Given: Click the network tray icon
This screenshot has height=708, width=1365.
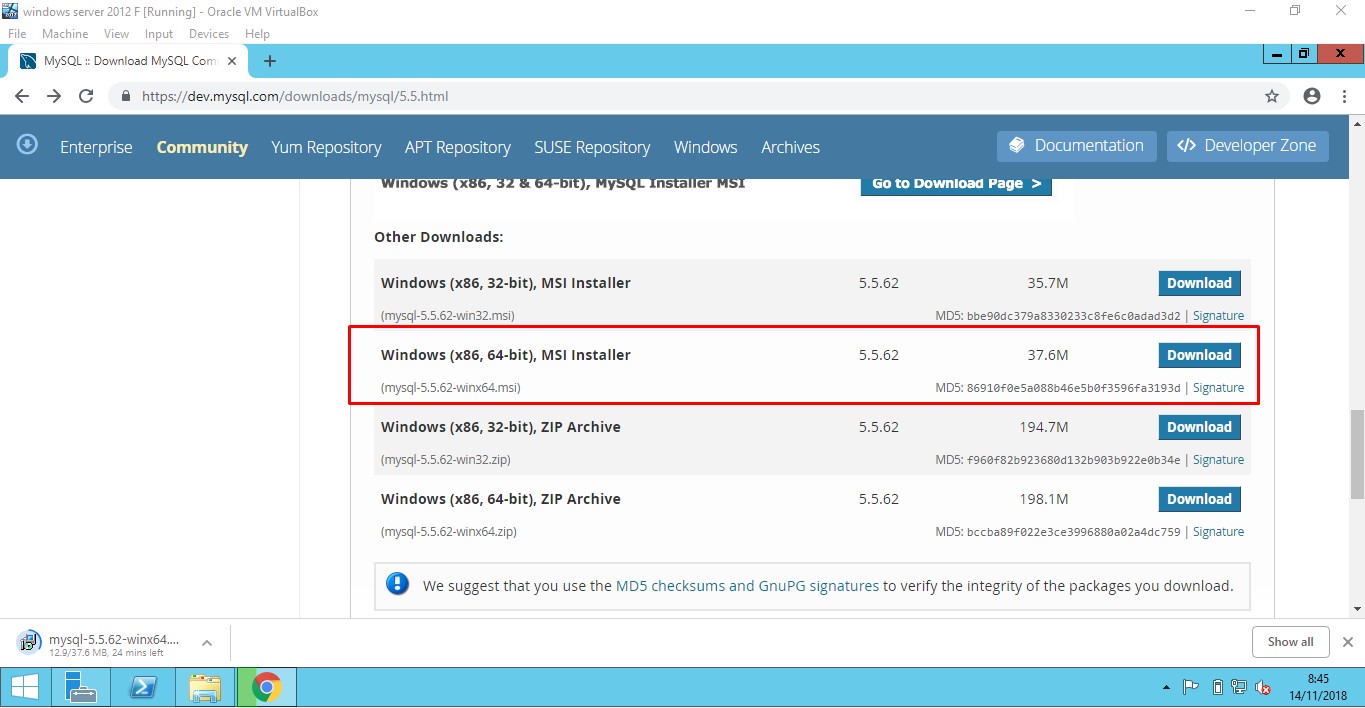Looking at the screenshot, I should (1240, 688).
